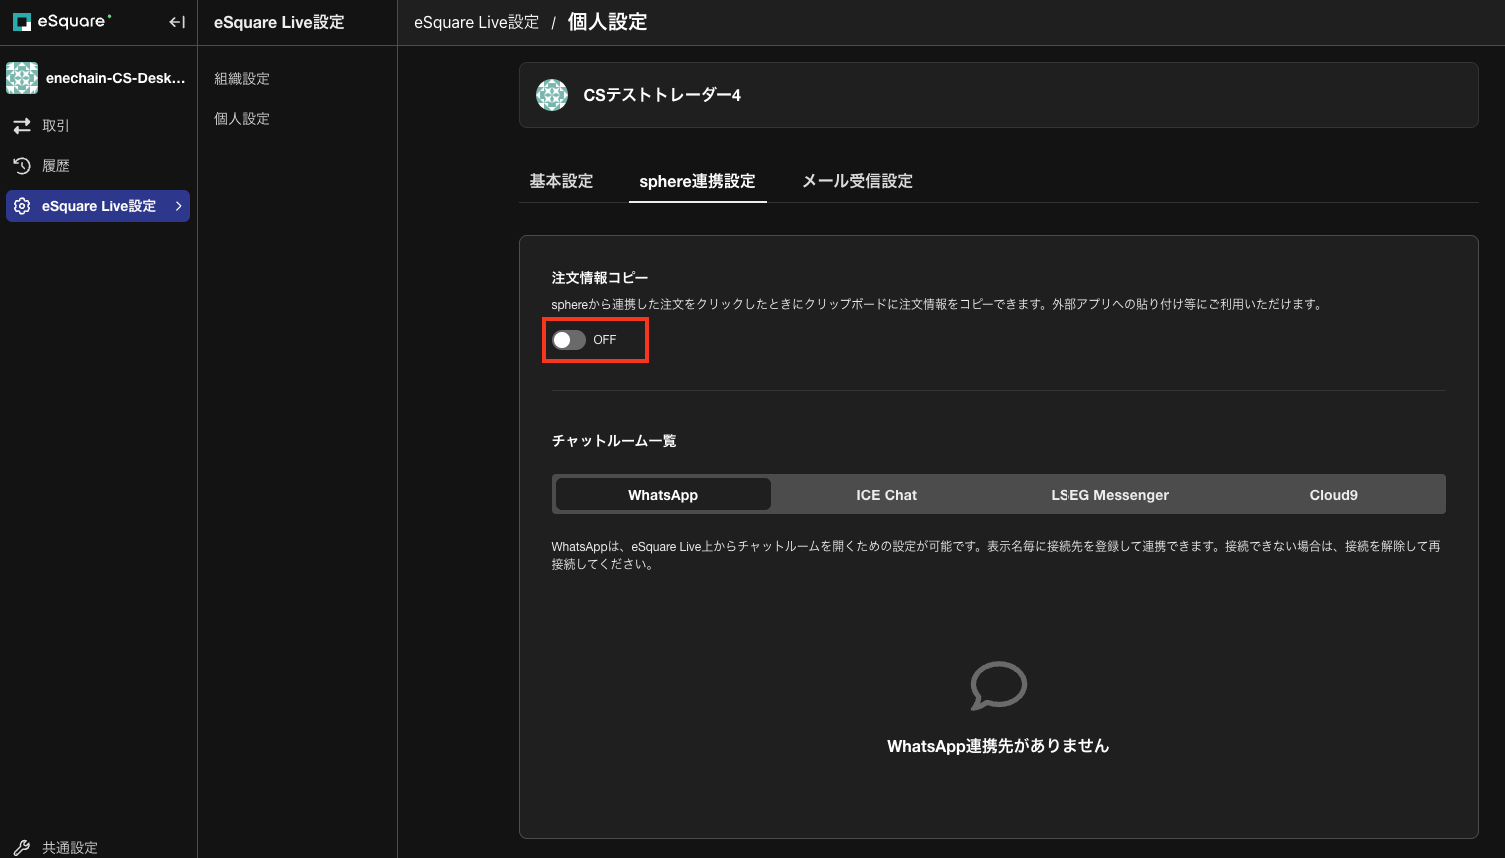Click the eSquare Live設定 breadcrumb link

click(477, 22)
